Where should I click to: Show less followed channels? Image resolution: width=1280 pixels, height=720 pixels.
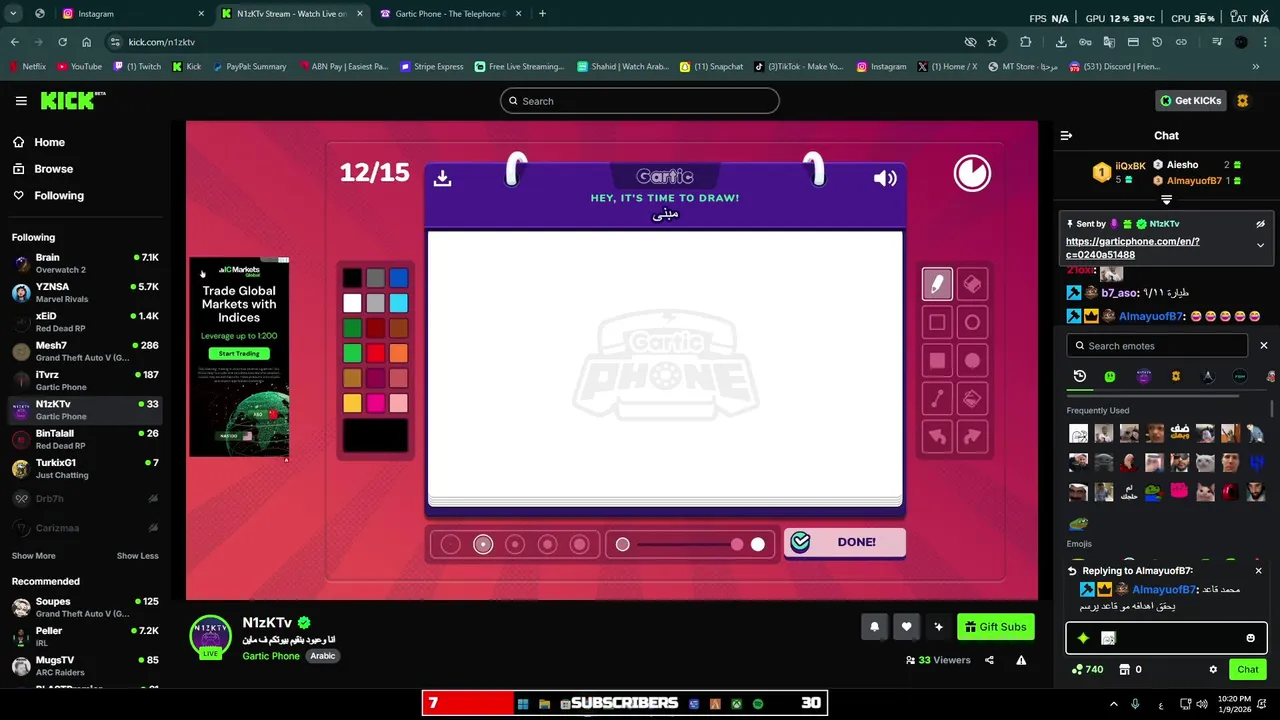tap(137, 556)
